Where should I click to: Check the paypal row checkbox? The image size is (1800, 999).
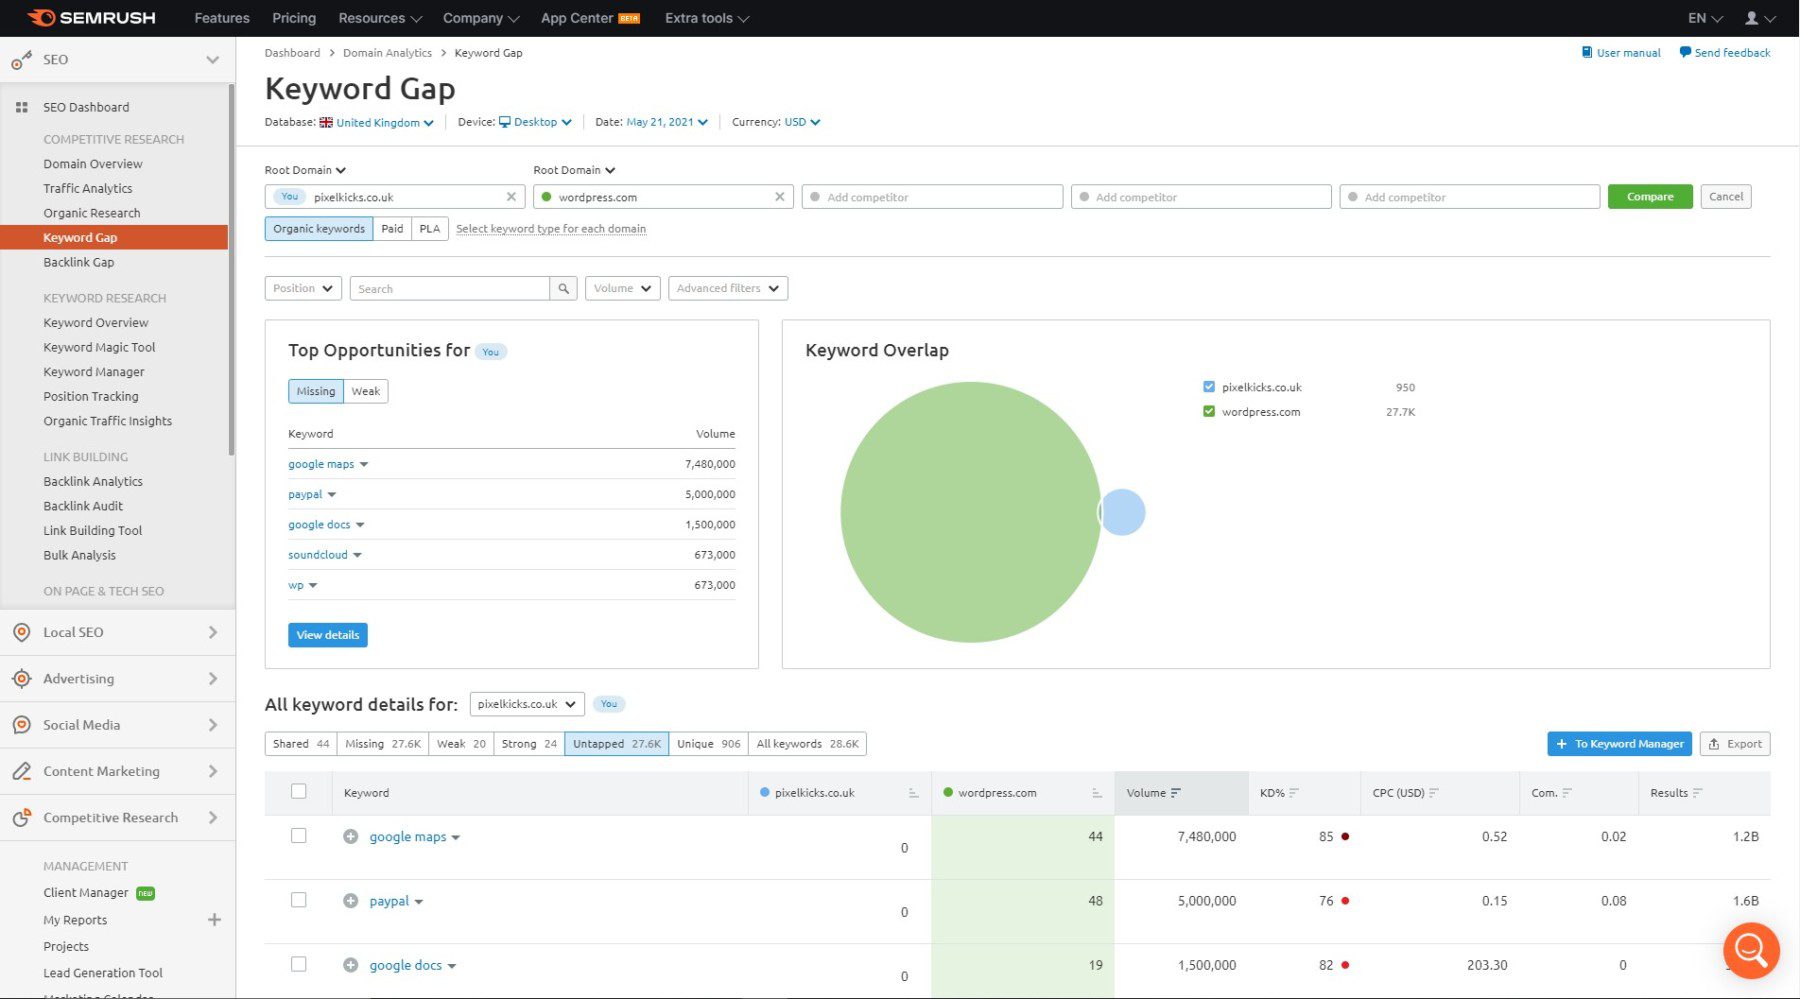[298, 900]
